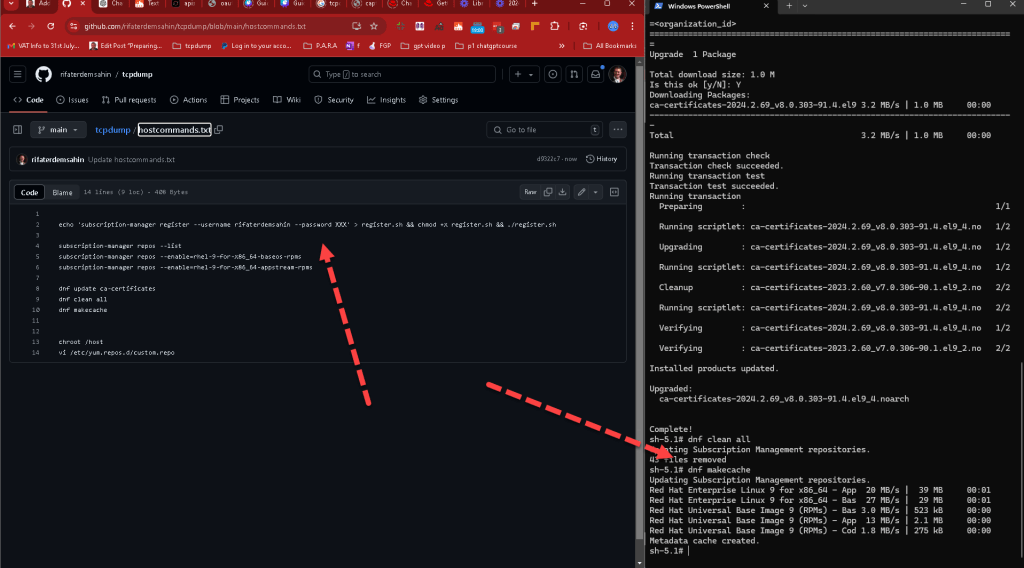The height and width of the screenshot is (568, 1024).
Task: Click the tcpdump breadcrumb link
Action: [x=112, y=130]
